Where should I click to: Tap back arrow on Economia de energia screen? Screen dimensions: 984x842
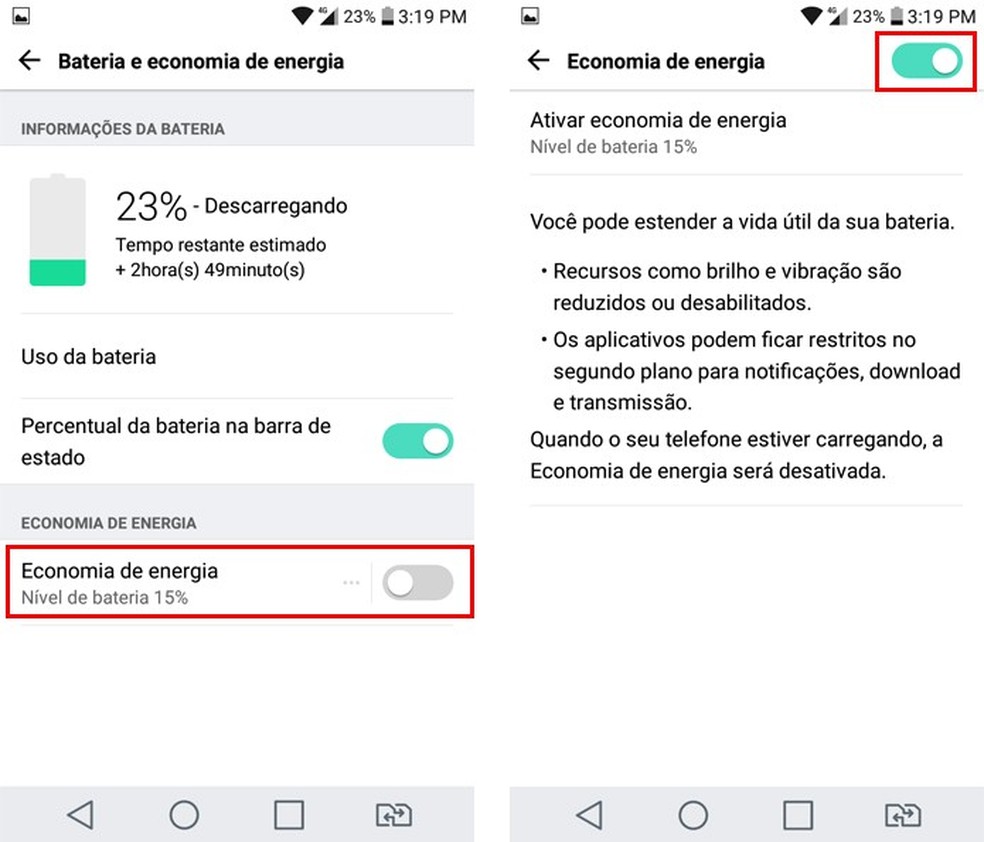tap(538, 61)
